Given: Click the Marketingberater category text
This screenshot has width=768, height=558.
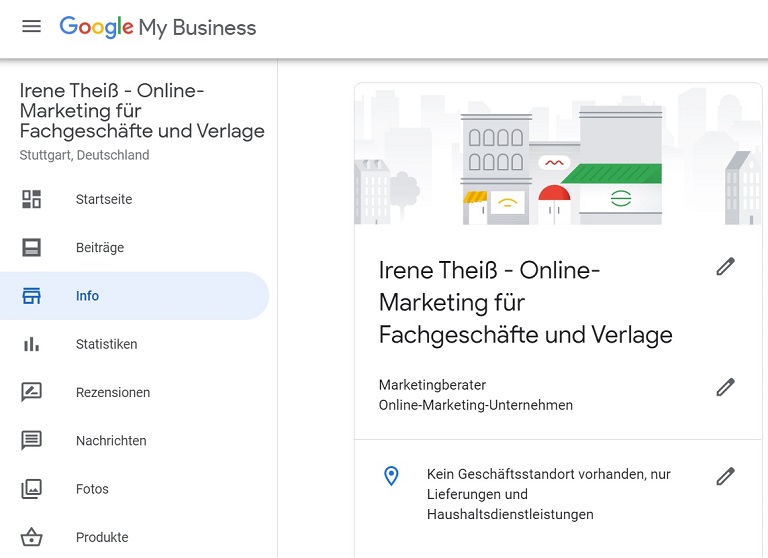Looking at the screenshot, I should 432,385.
